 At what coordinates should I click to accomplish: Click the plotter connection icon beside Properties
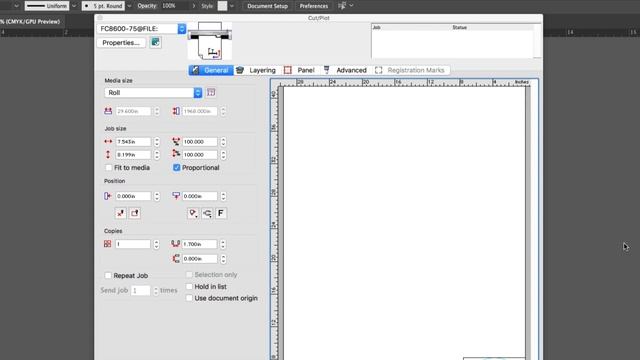coord(155,42)
